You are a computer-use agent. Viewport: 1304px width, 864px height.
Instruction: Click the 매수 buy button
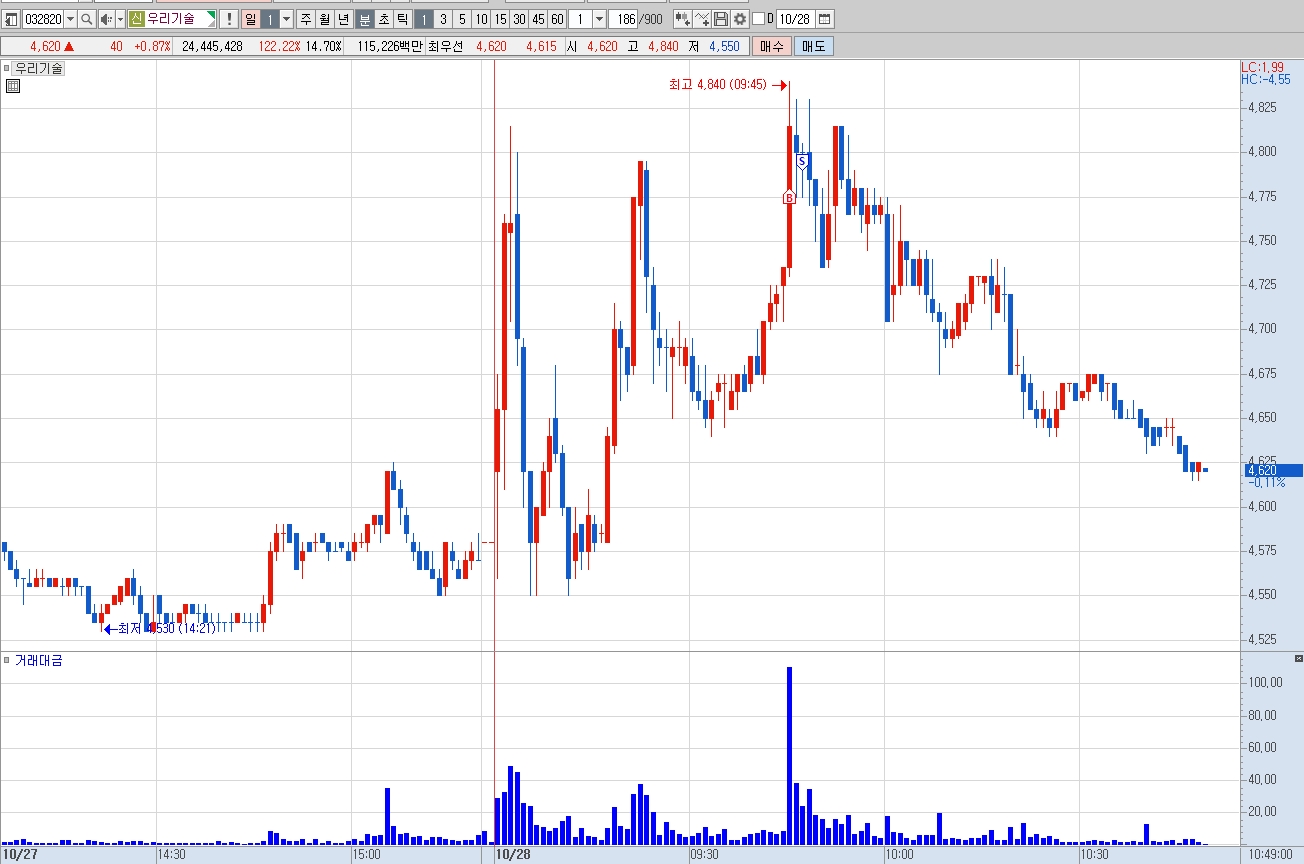(x=772, y=46)
